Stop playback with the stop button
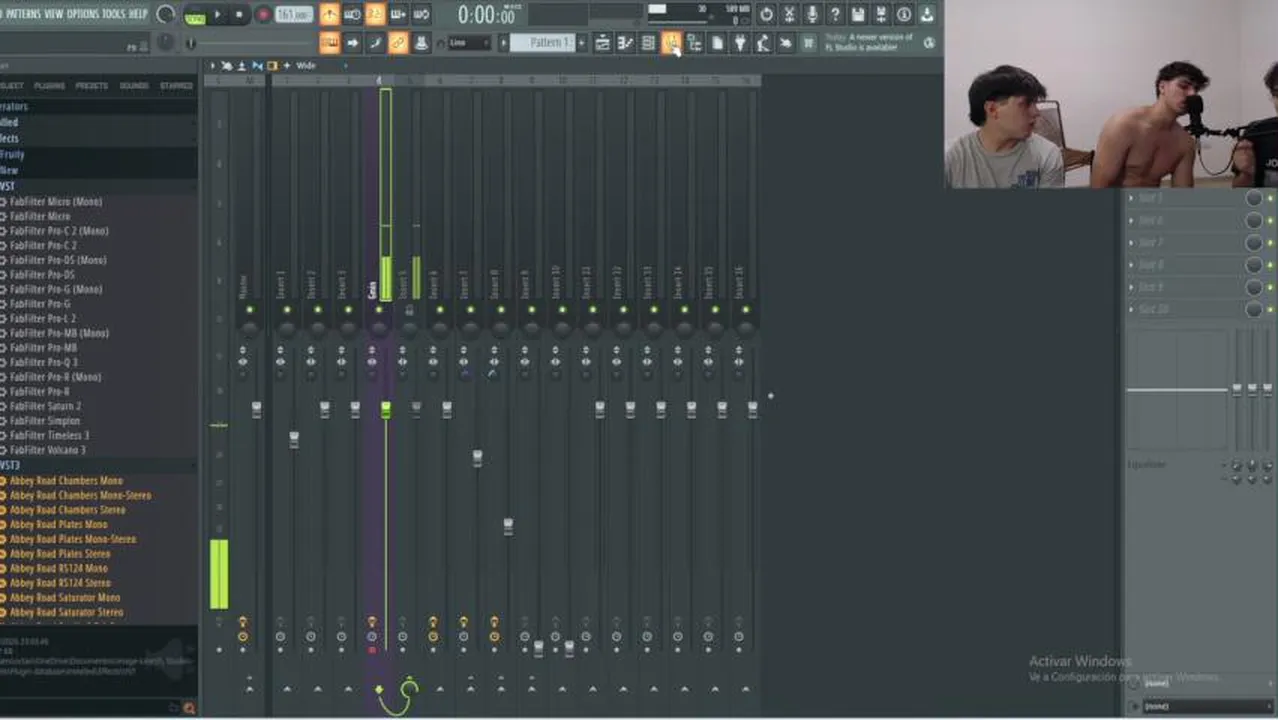The width and height of the screenshot is (1278, 720). click(240, 15)
